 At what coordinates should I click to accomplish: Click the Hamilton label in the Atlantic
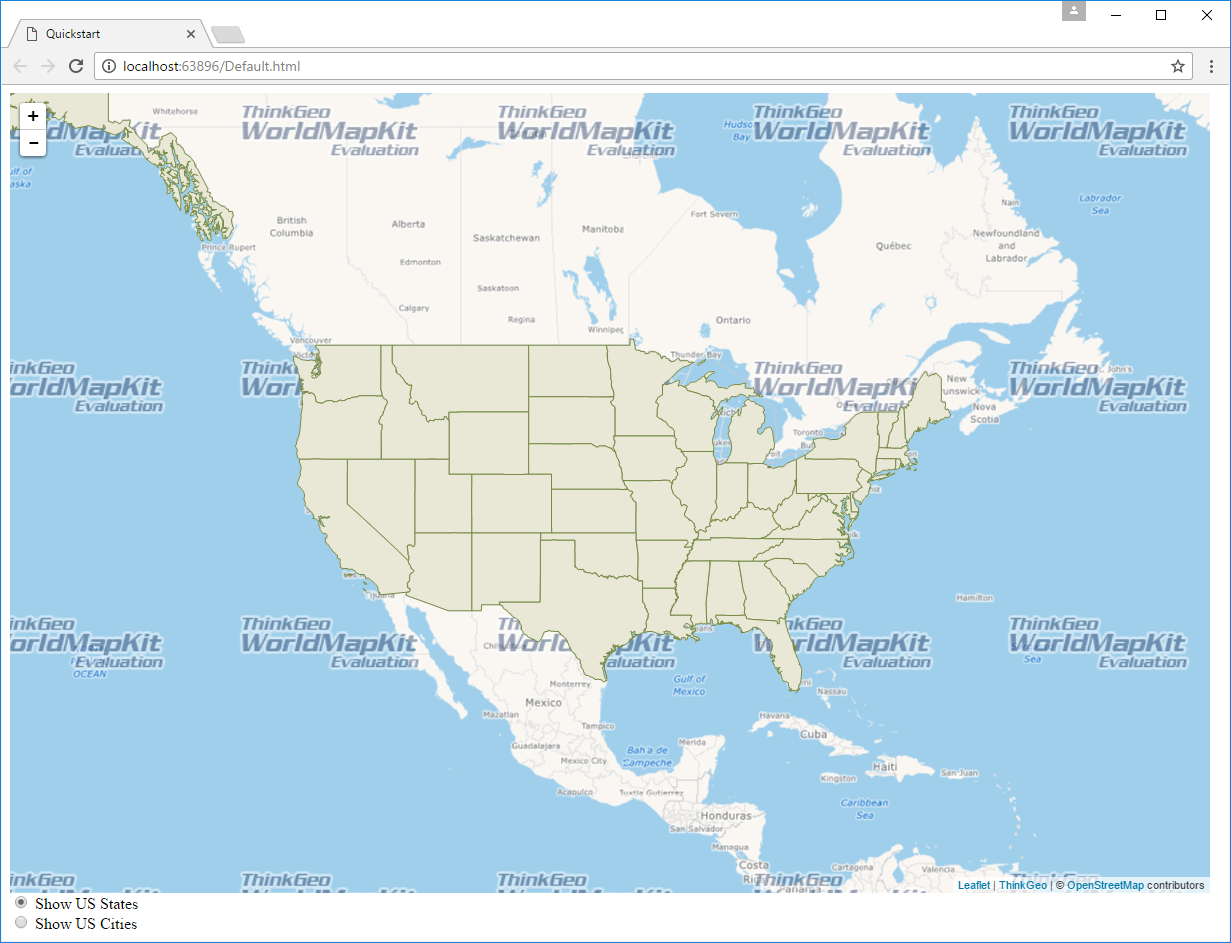click(974, 597)
